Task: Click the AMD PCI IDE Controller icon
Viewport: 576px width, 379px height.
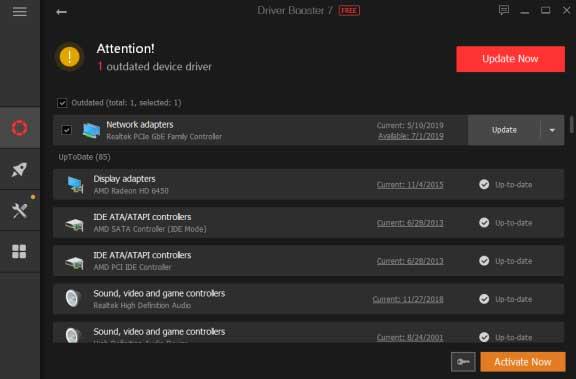Action: (x=75, y=263)
